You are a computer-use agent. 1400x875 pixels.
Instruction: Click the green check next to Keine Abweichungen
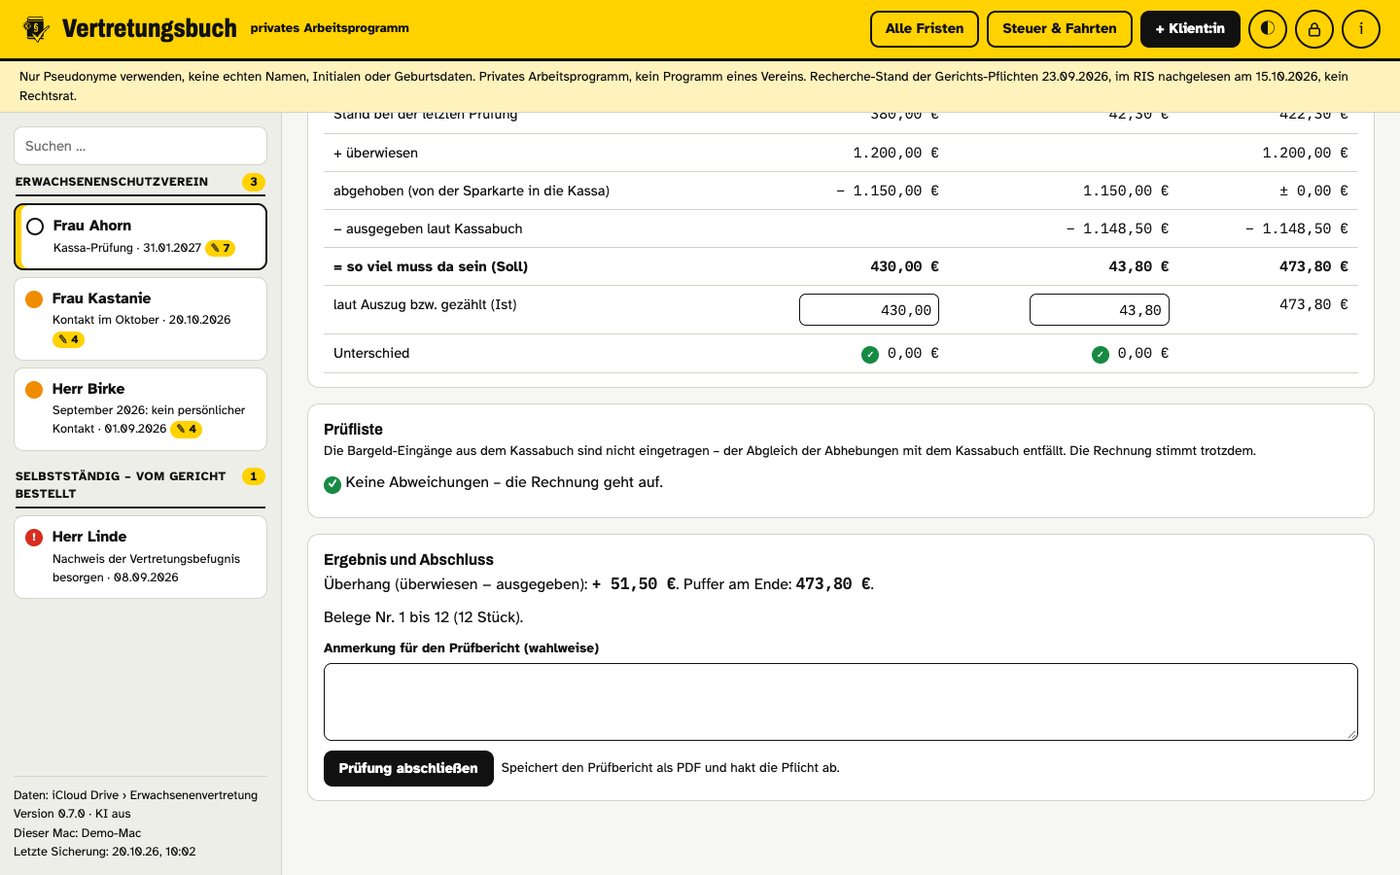(333, 485)
